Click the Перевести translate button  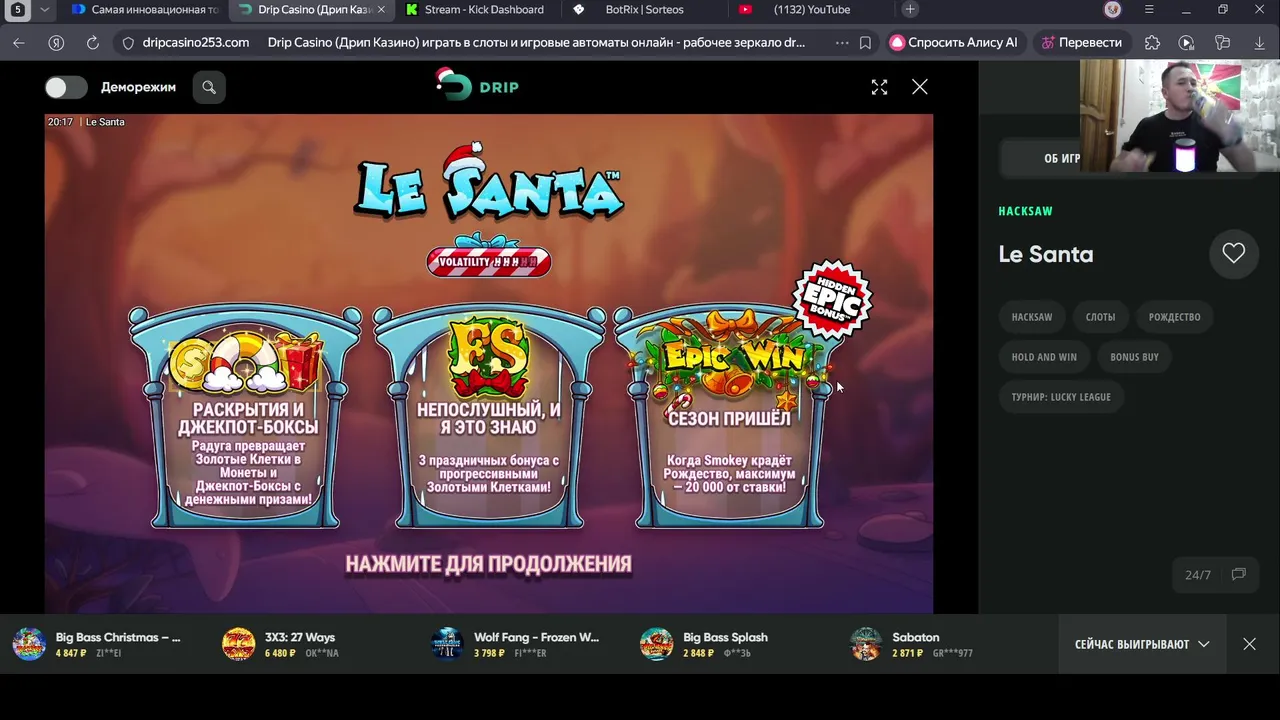point(1081,43)
